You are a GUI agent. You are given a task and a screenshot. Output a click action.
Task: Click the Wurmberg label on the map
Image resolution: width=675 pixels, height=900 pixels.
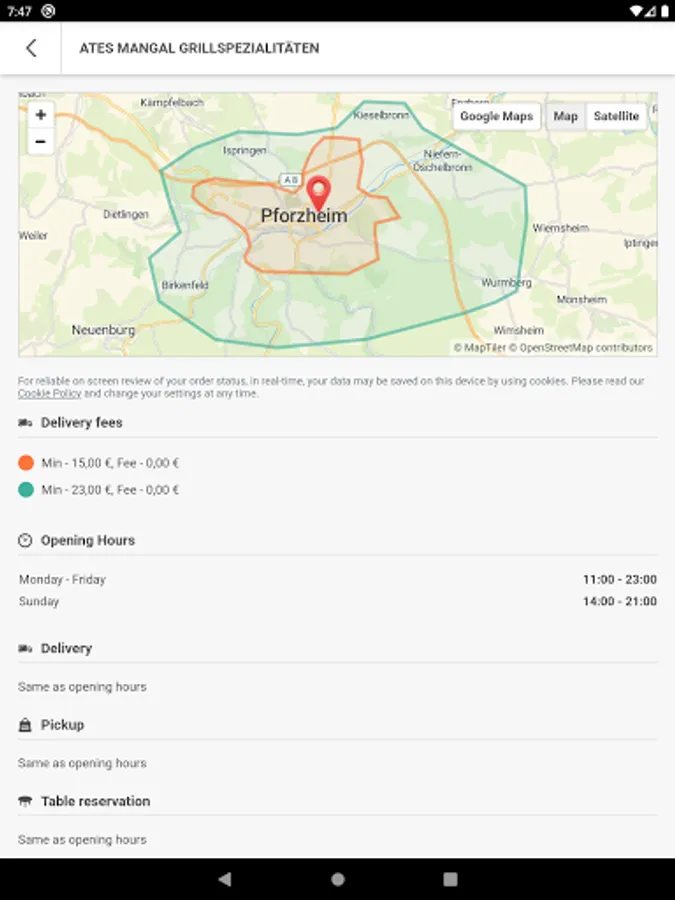[x=506, y=282]
